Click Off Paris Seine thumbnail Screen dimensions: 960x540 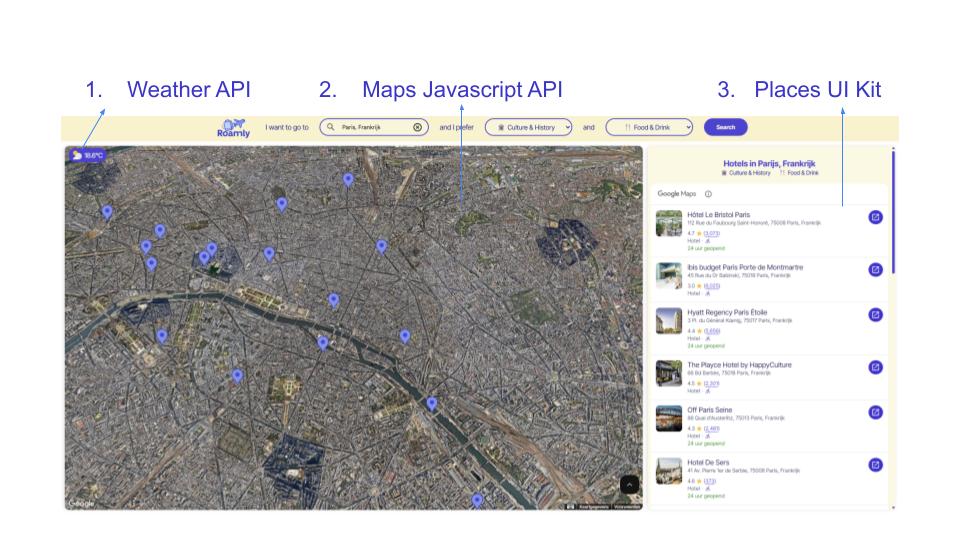(669, 419)
